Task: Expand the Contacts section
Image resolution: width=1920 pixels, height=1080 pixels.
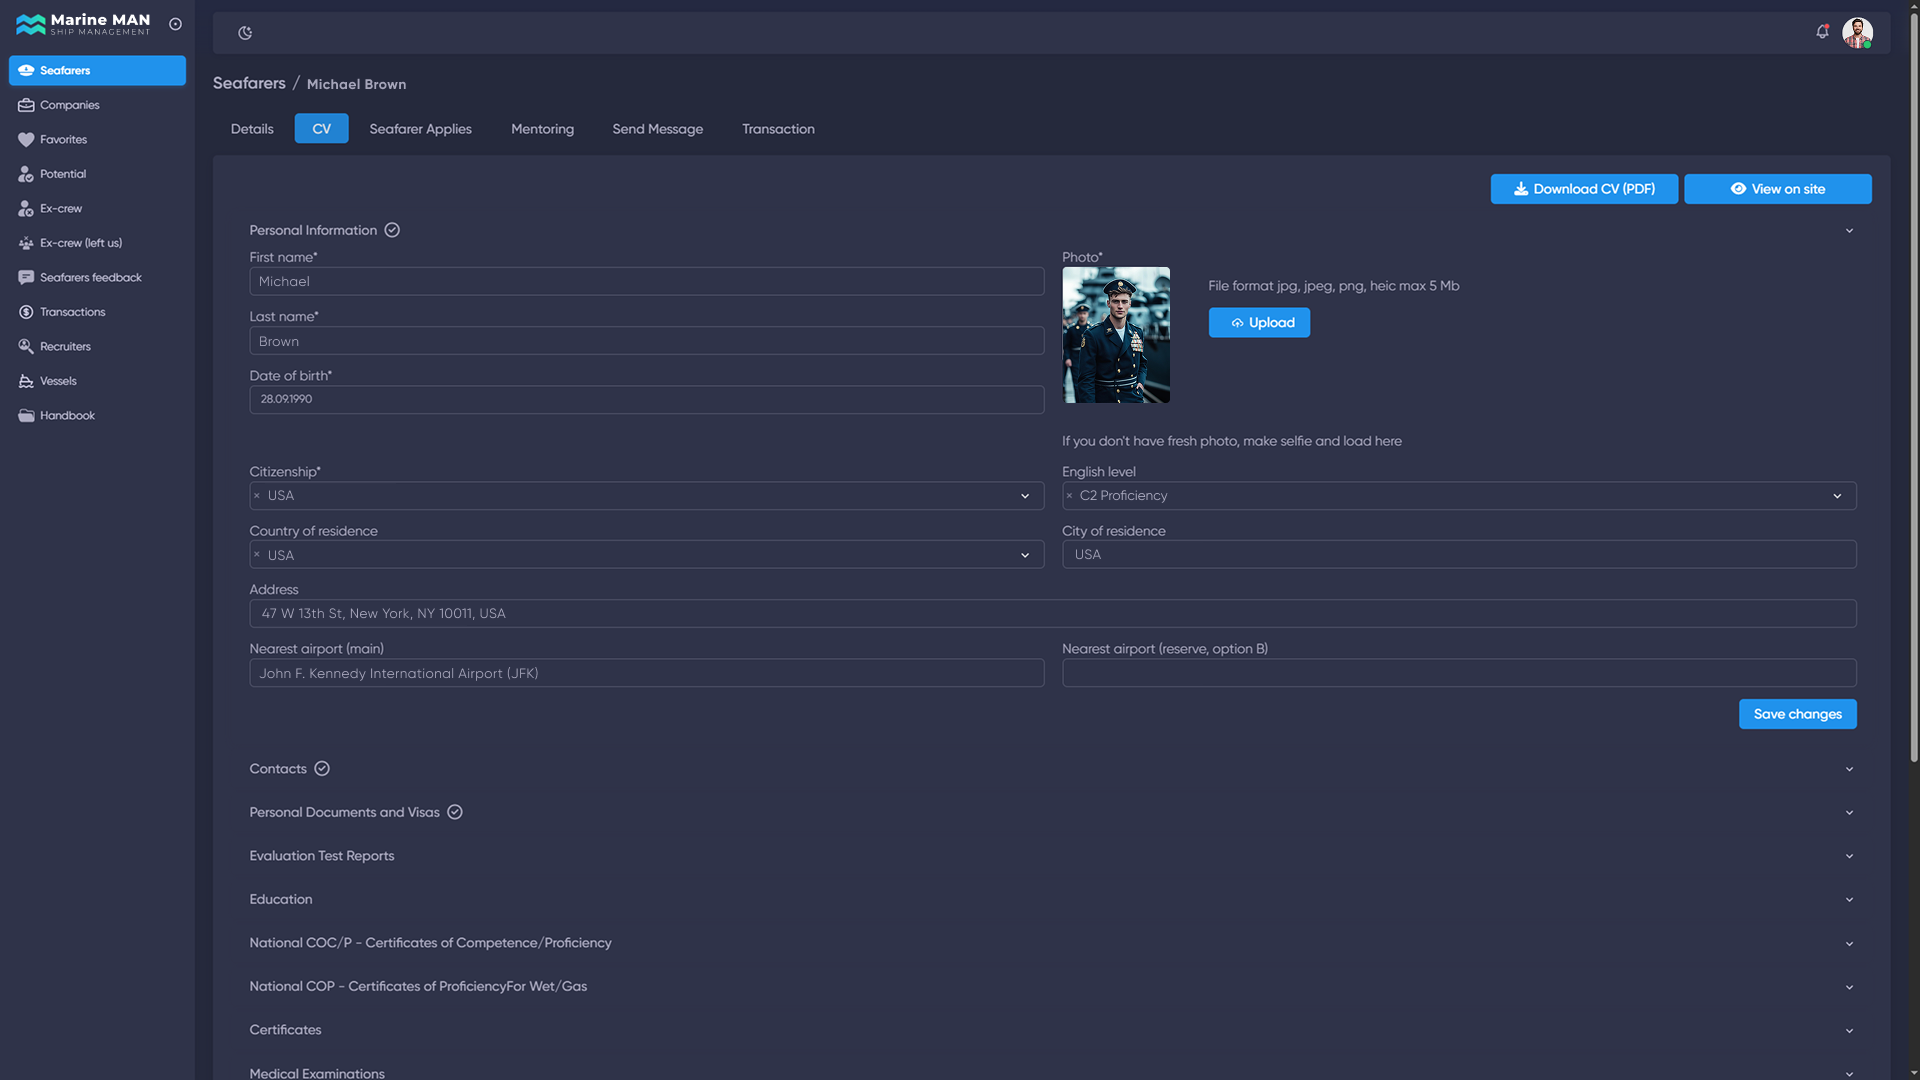Action: pyautogui.click(x=1052, y=769)
